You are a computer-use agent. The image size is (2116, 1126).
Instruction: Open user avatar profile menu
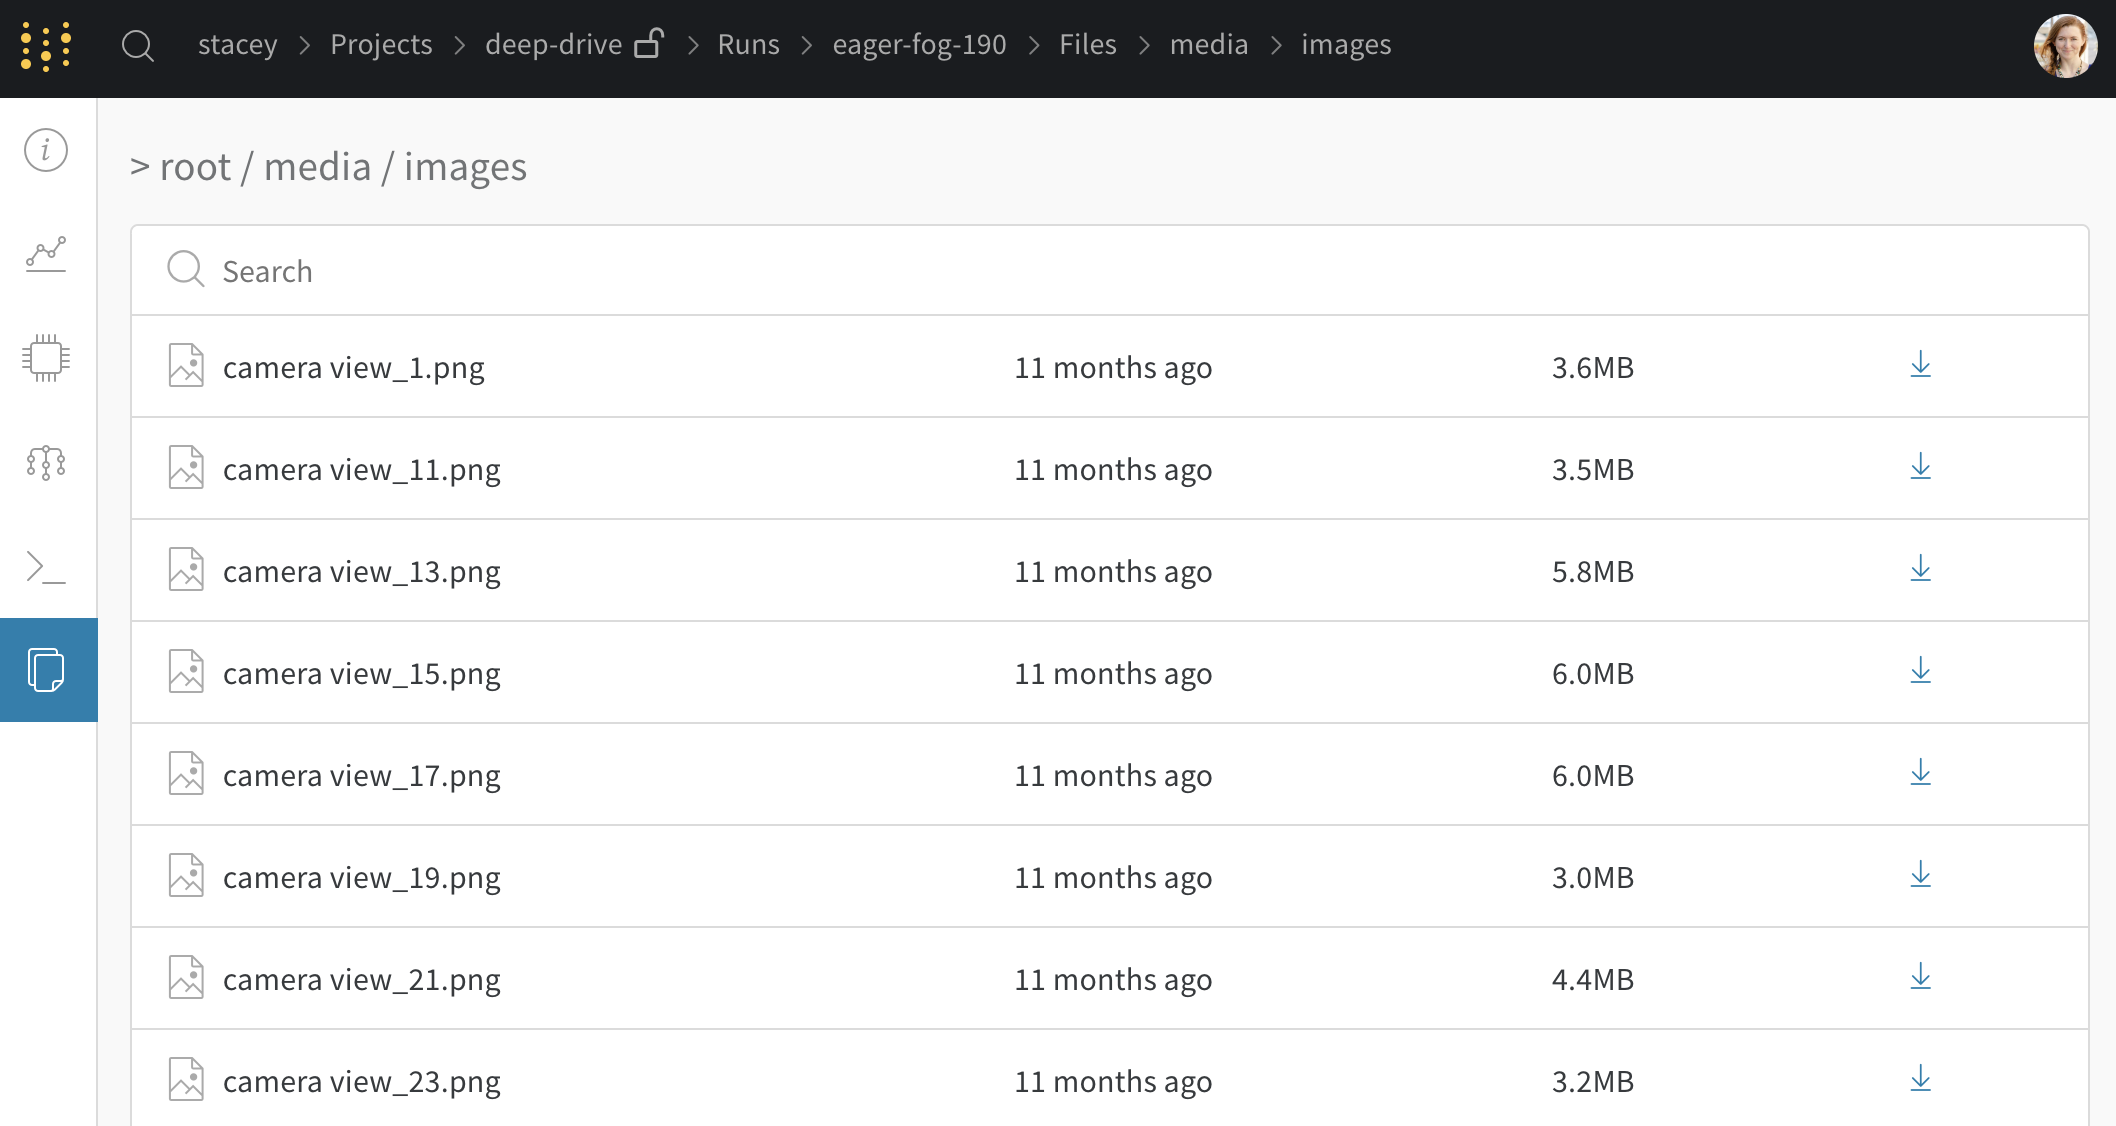[x=2064, y=46]
